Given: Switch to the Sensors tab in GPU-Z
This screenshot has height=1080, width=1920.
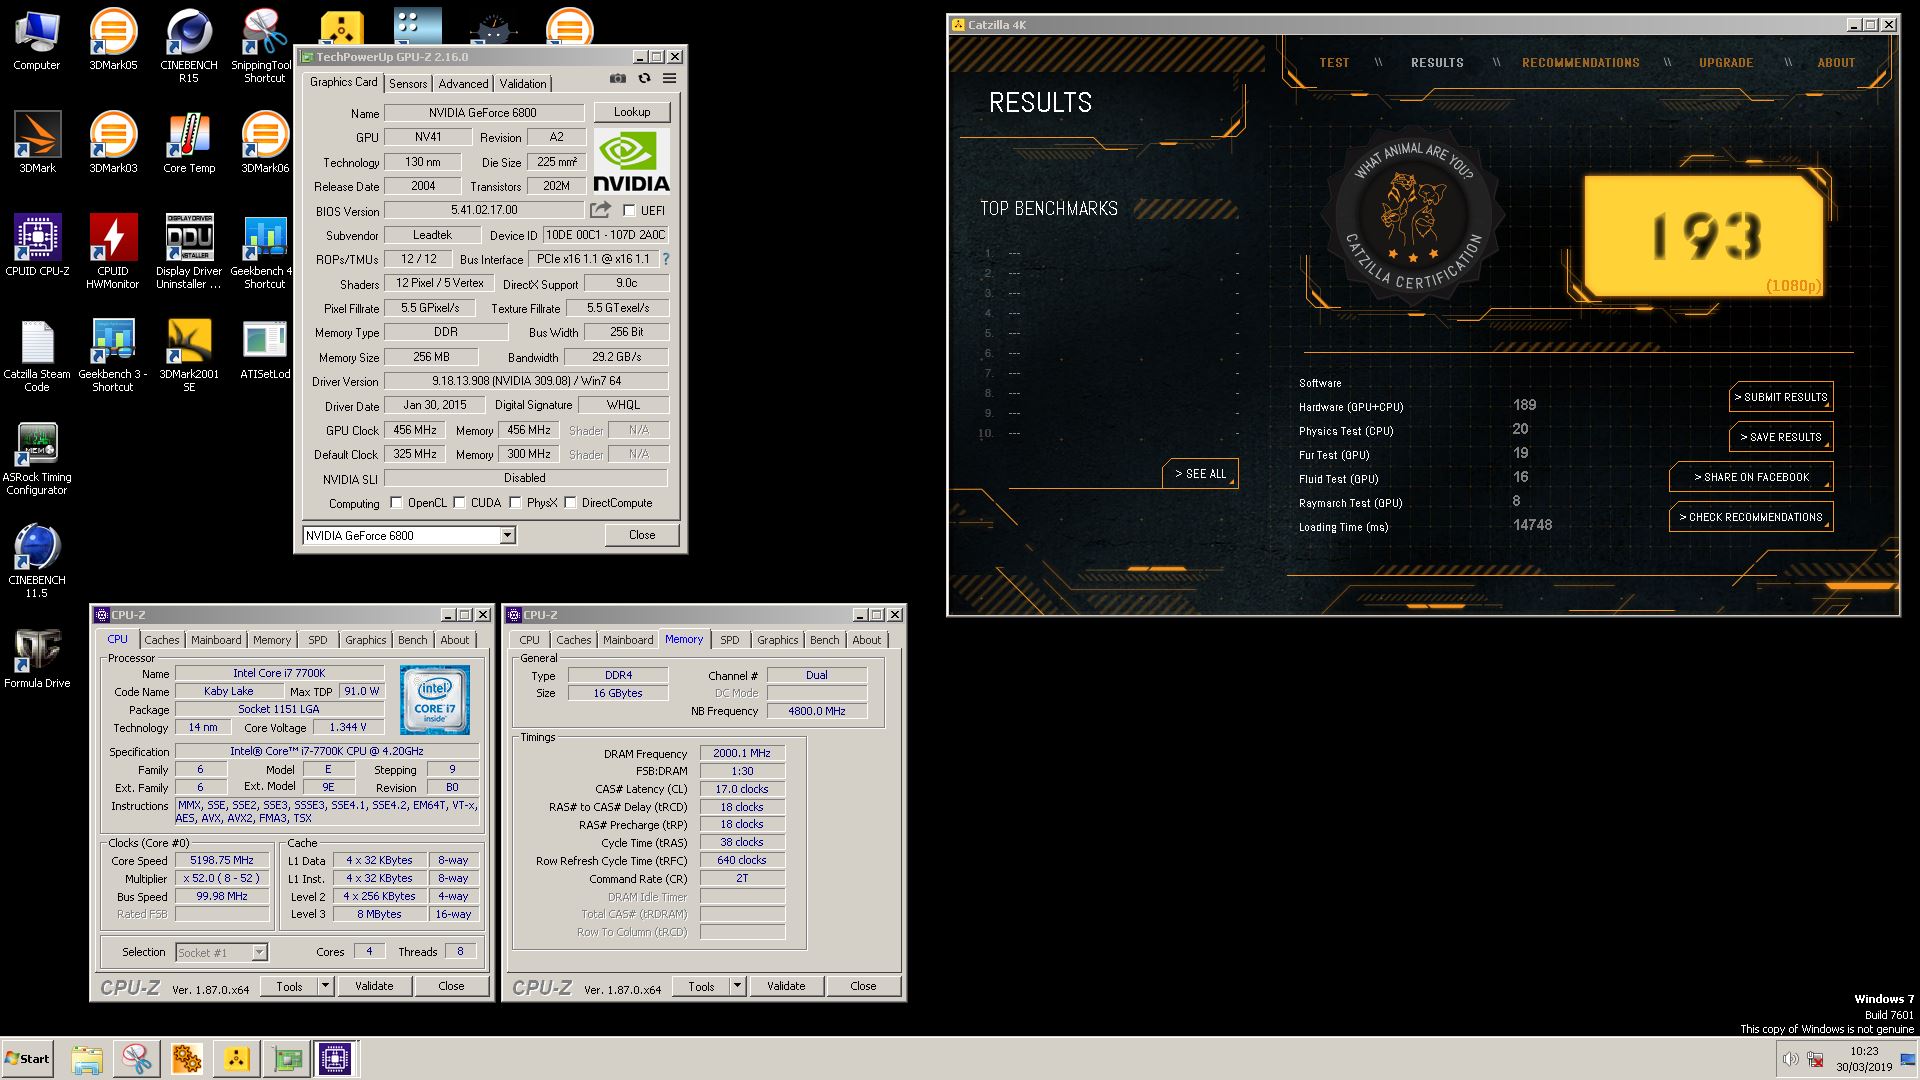Looking at the screenshot, I should click(x=408, y=84).
